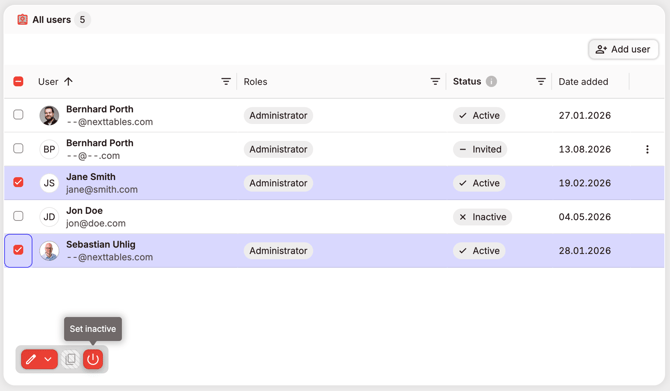Click the duplicate copy icon in the action bar
Viewport: 670px width, 391px height.
71,359
